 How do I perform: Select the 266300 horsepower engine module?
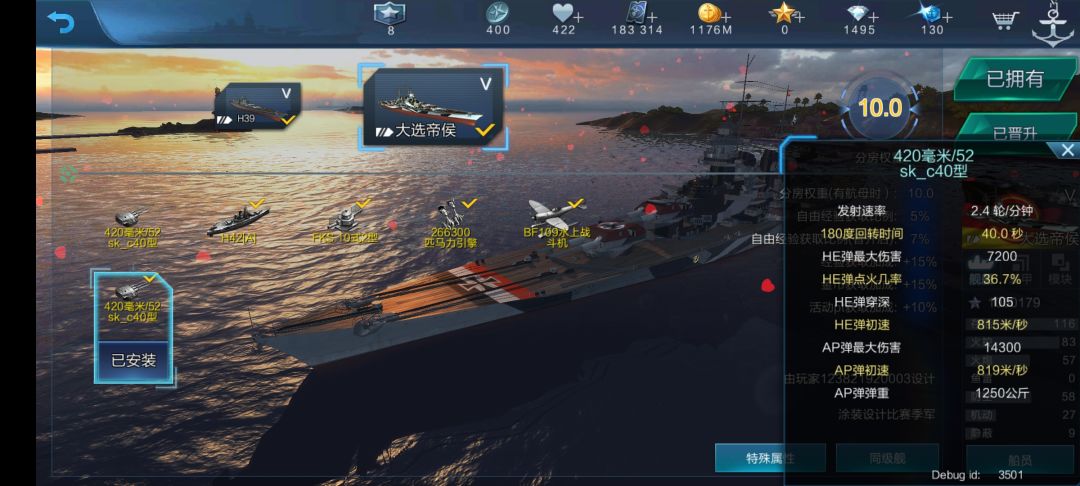(450, 223)
